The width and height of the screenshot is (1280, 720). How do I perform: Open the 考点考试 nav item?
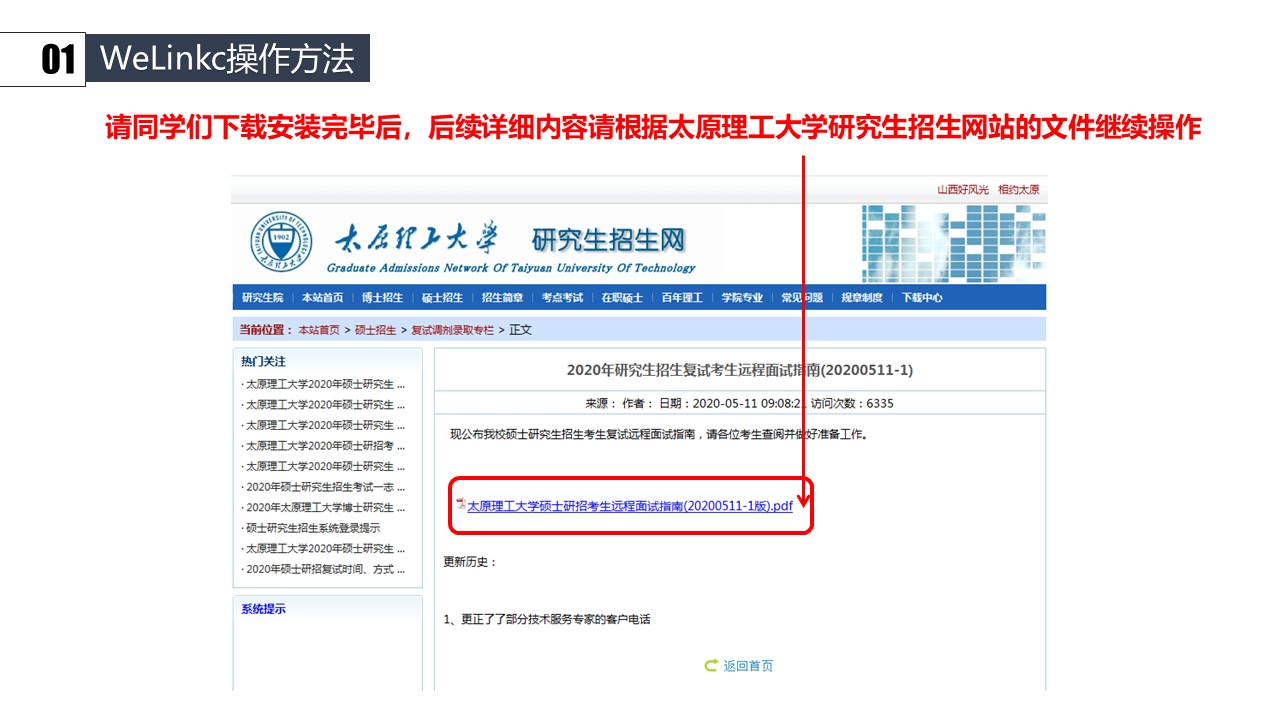(x=562, y=298)
